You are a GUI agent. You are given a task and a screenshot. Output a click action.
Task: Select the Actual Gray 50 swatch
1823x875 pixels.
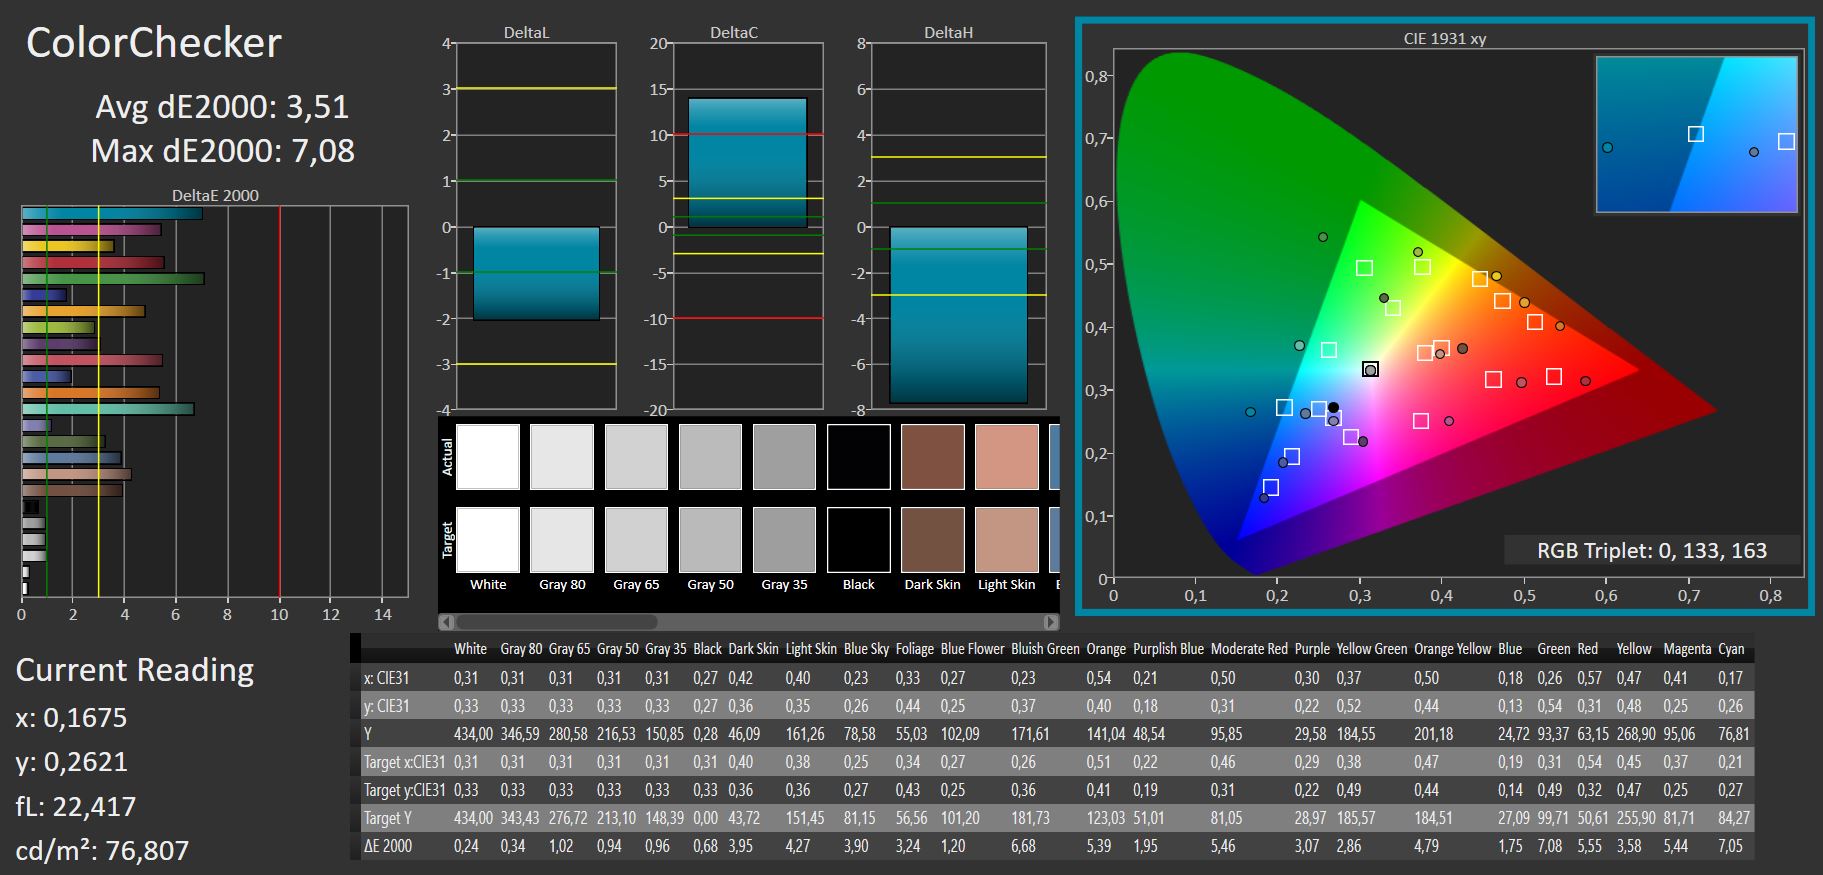click(710, 457)
